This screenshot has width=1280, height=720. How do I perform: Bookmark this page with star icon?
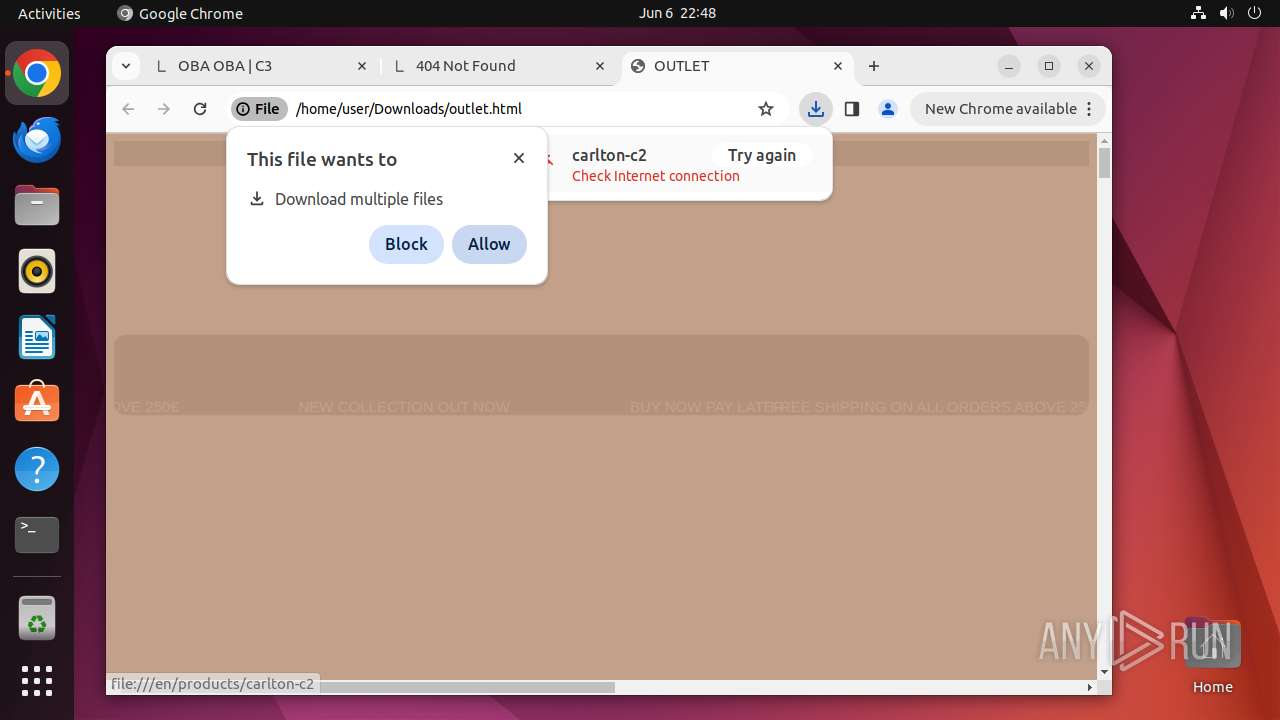tap(766, 109)
